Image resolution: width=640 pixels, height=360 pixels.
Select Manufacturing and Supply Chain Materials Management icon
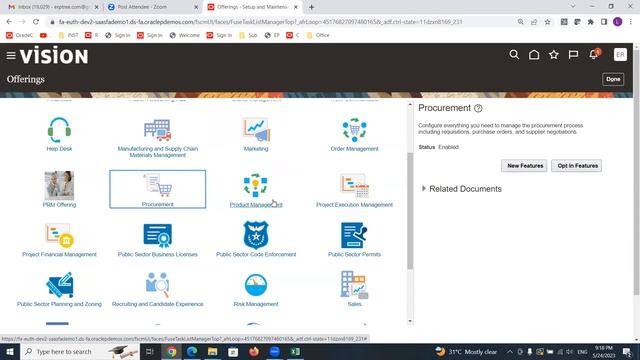pos(158,130)
